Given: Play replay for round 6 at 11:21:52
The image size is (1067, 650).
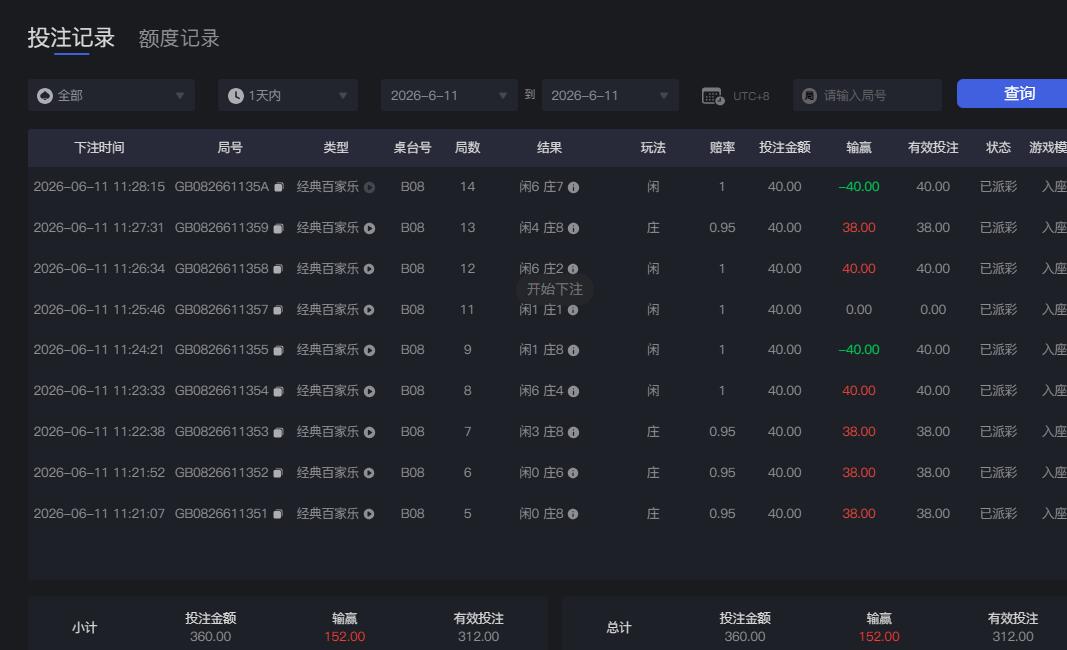Looking at the screenshot, I should pos(369,473).
